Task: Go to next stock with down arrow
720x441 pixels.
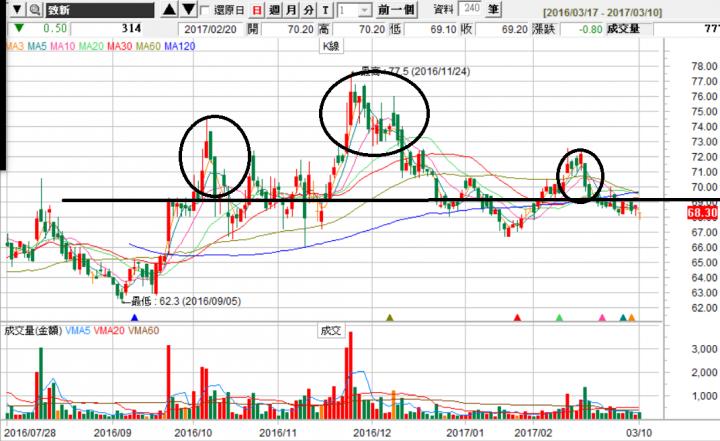Action: click(189, 9)
